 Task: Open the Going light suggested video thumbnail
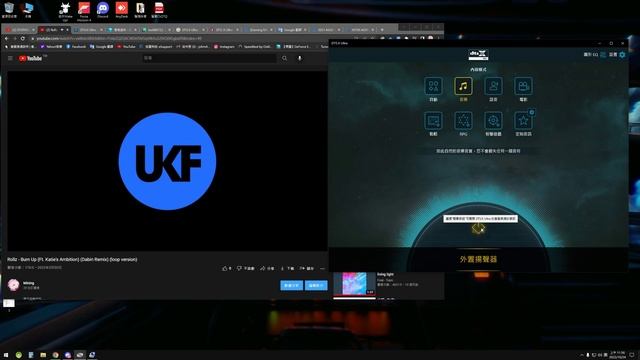point(354,284)
